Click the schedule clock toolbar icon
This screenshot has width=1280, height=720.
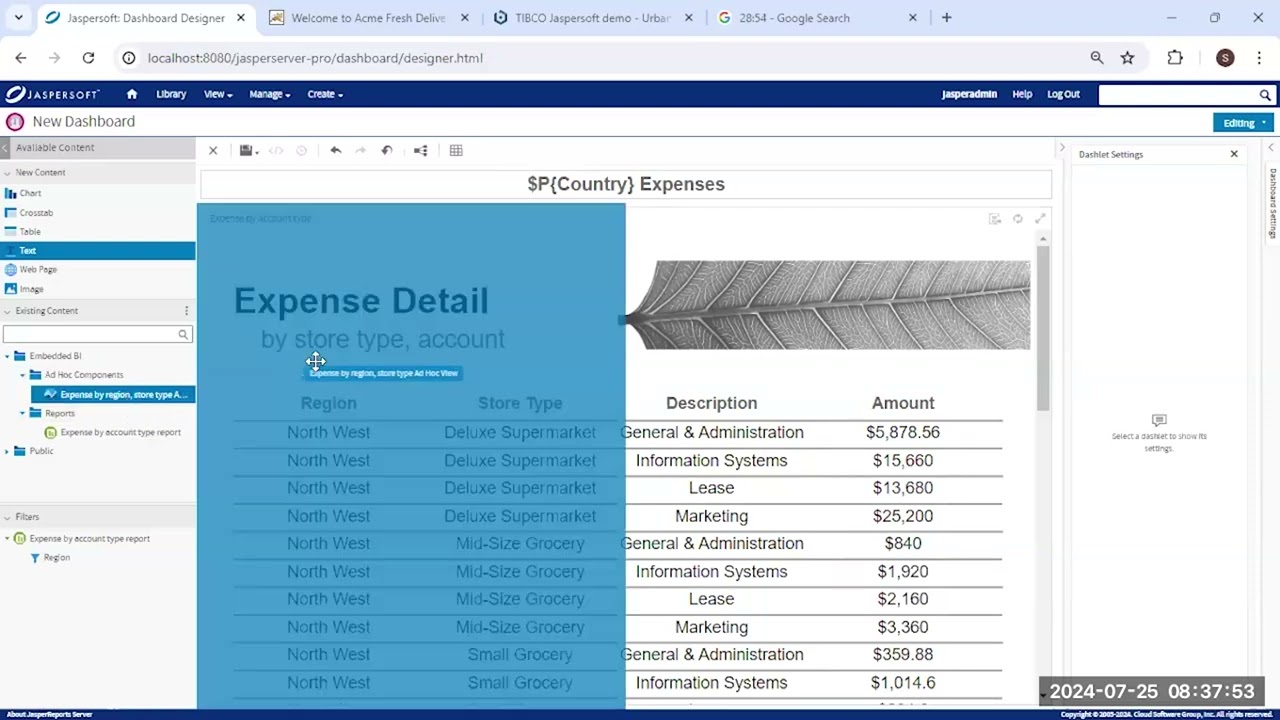301,150
